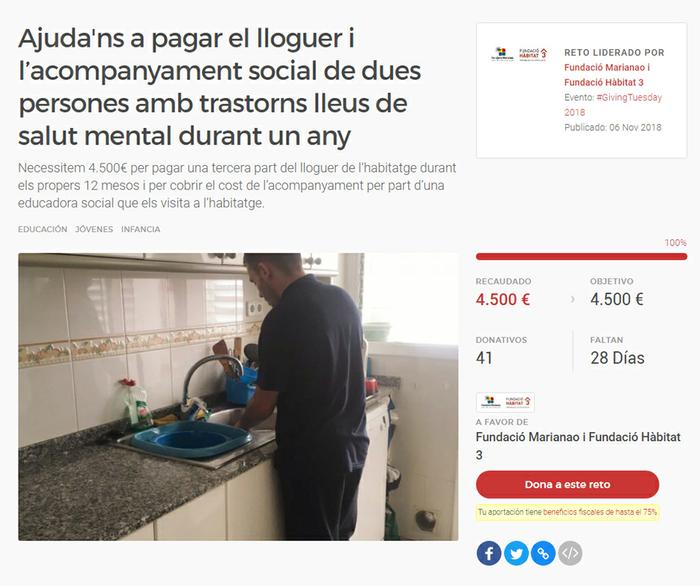Click the 4.500 € recaudado amount

click(x=503, y=299)
